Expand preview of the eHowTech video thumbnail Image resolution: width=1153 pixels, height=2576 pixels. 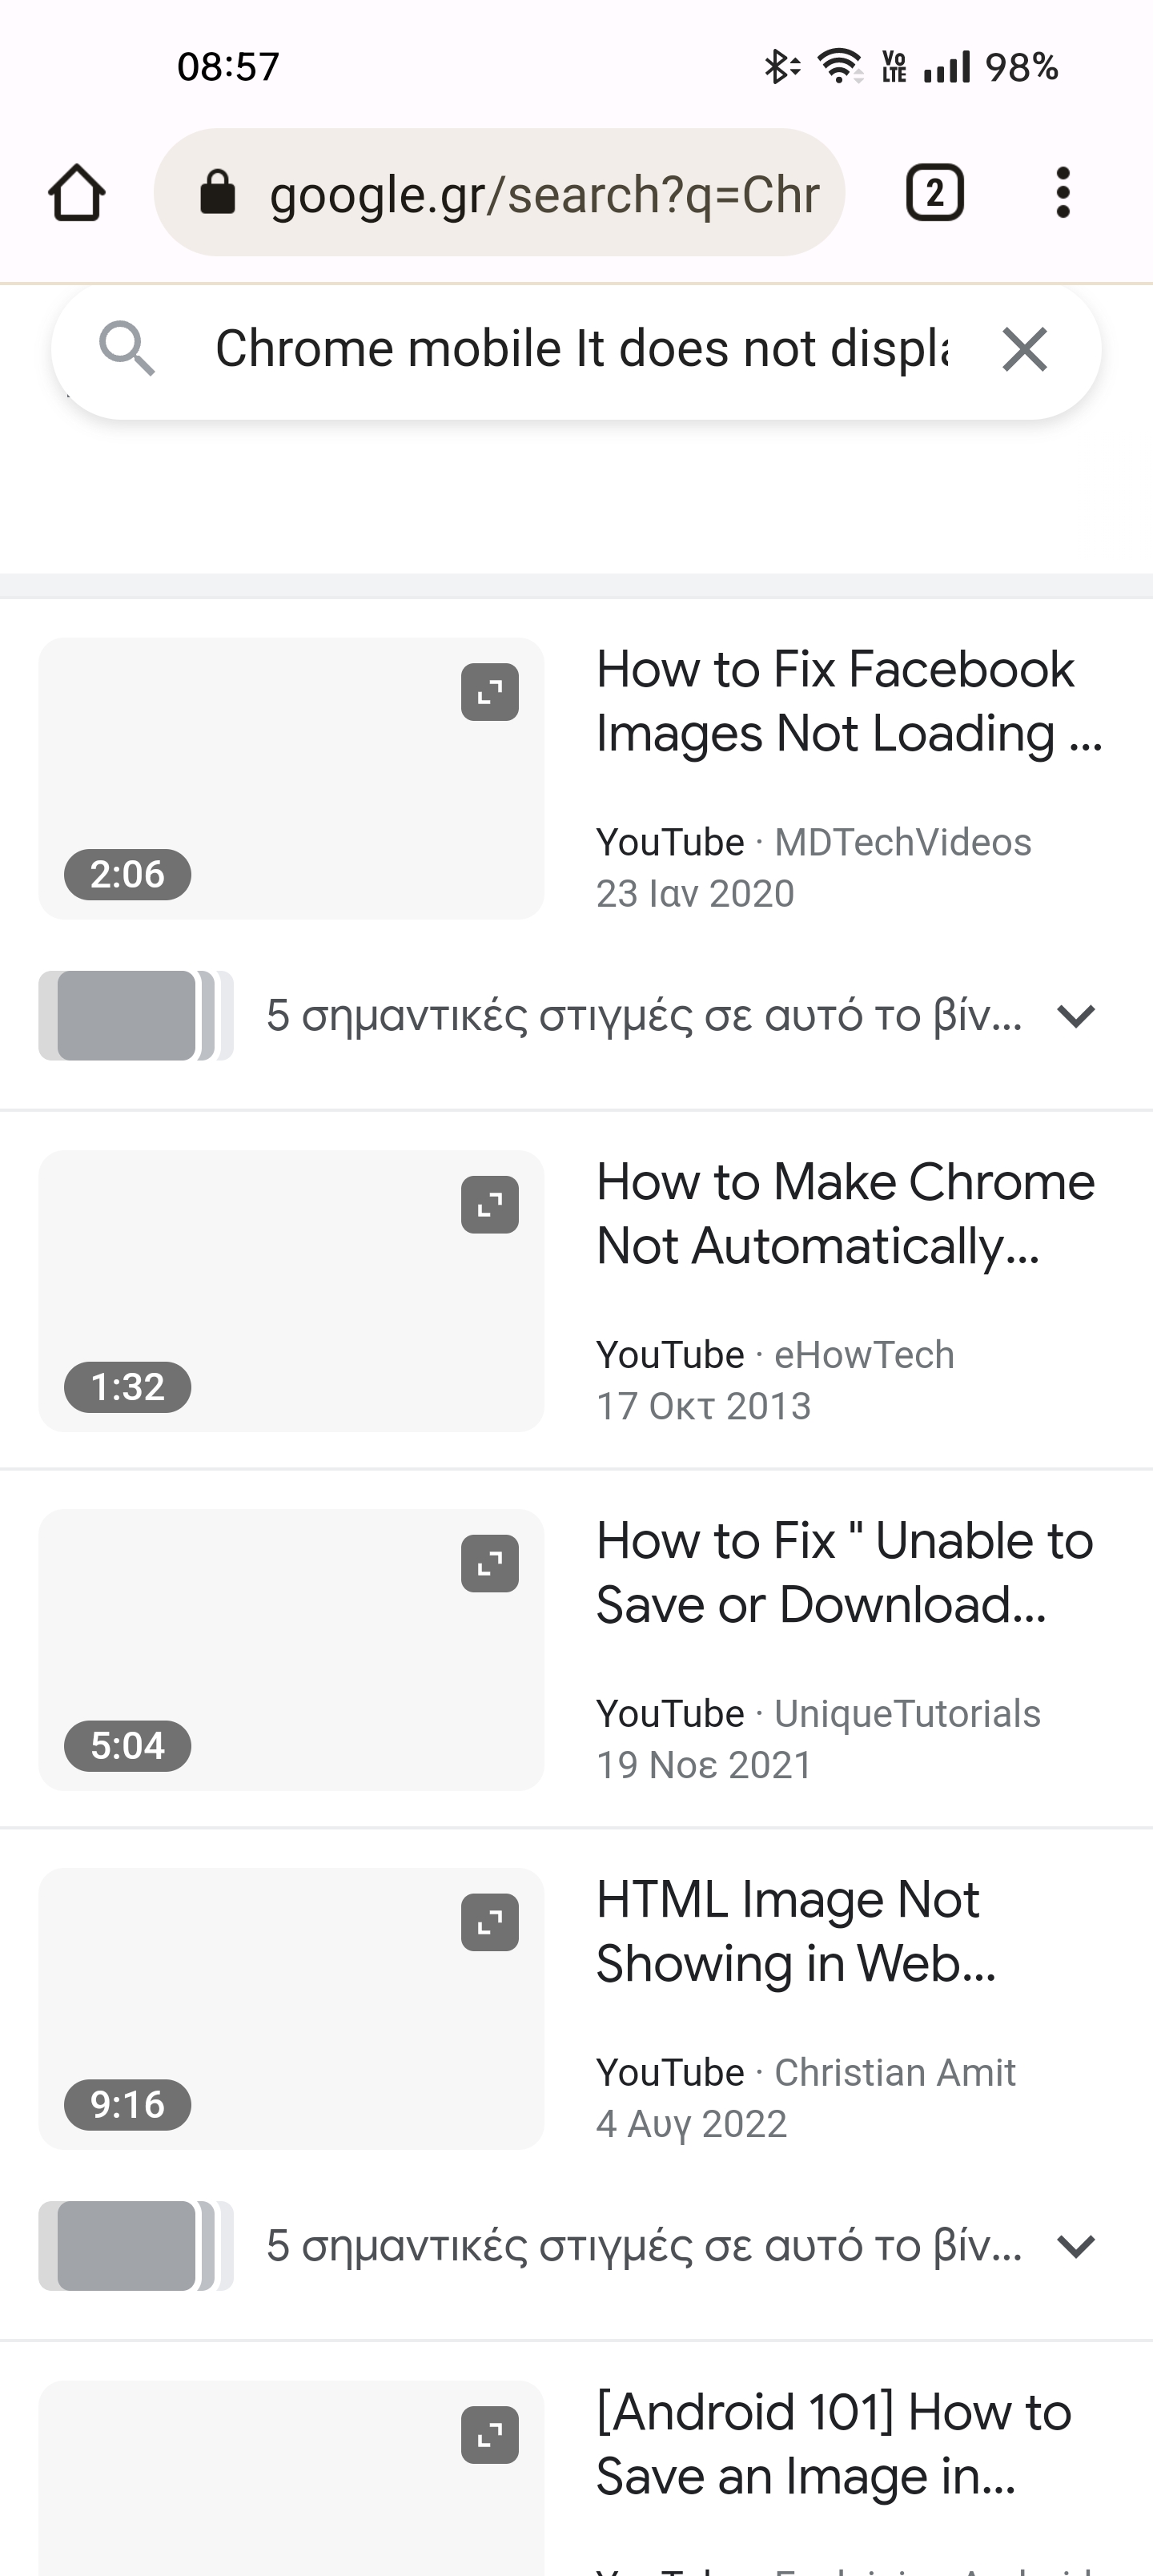(490, 1205)
